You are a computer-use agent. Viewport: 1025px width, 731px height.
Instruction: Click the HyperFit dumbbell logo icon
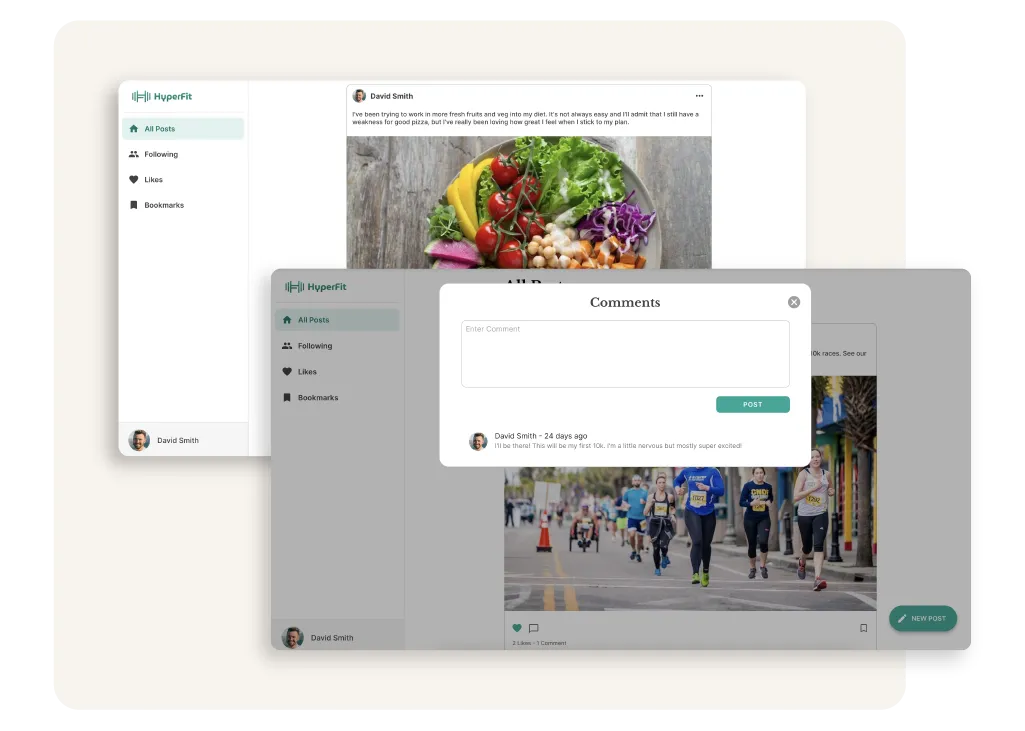293,287
